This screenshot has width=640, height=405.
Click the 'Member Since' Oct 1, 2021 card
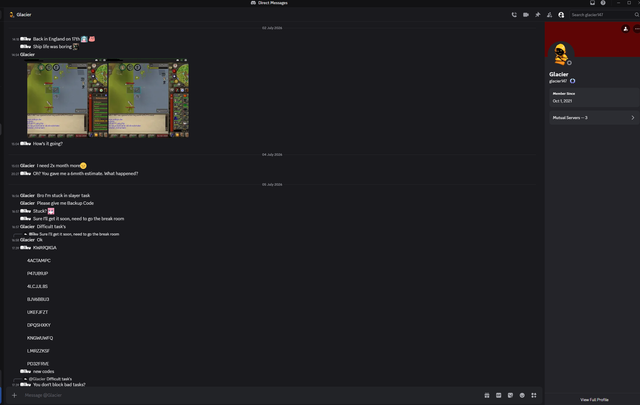coord(594,97)
